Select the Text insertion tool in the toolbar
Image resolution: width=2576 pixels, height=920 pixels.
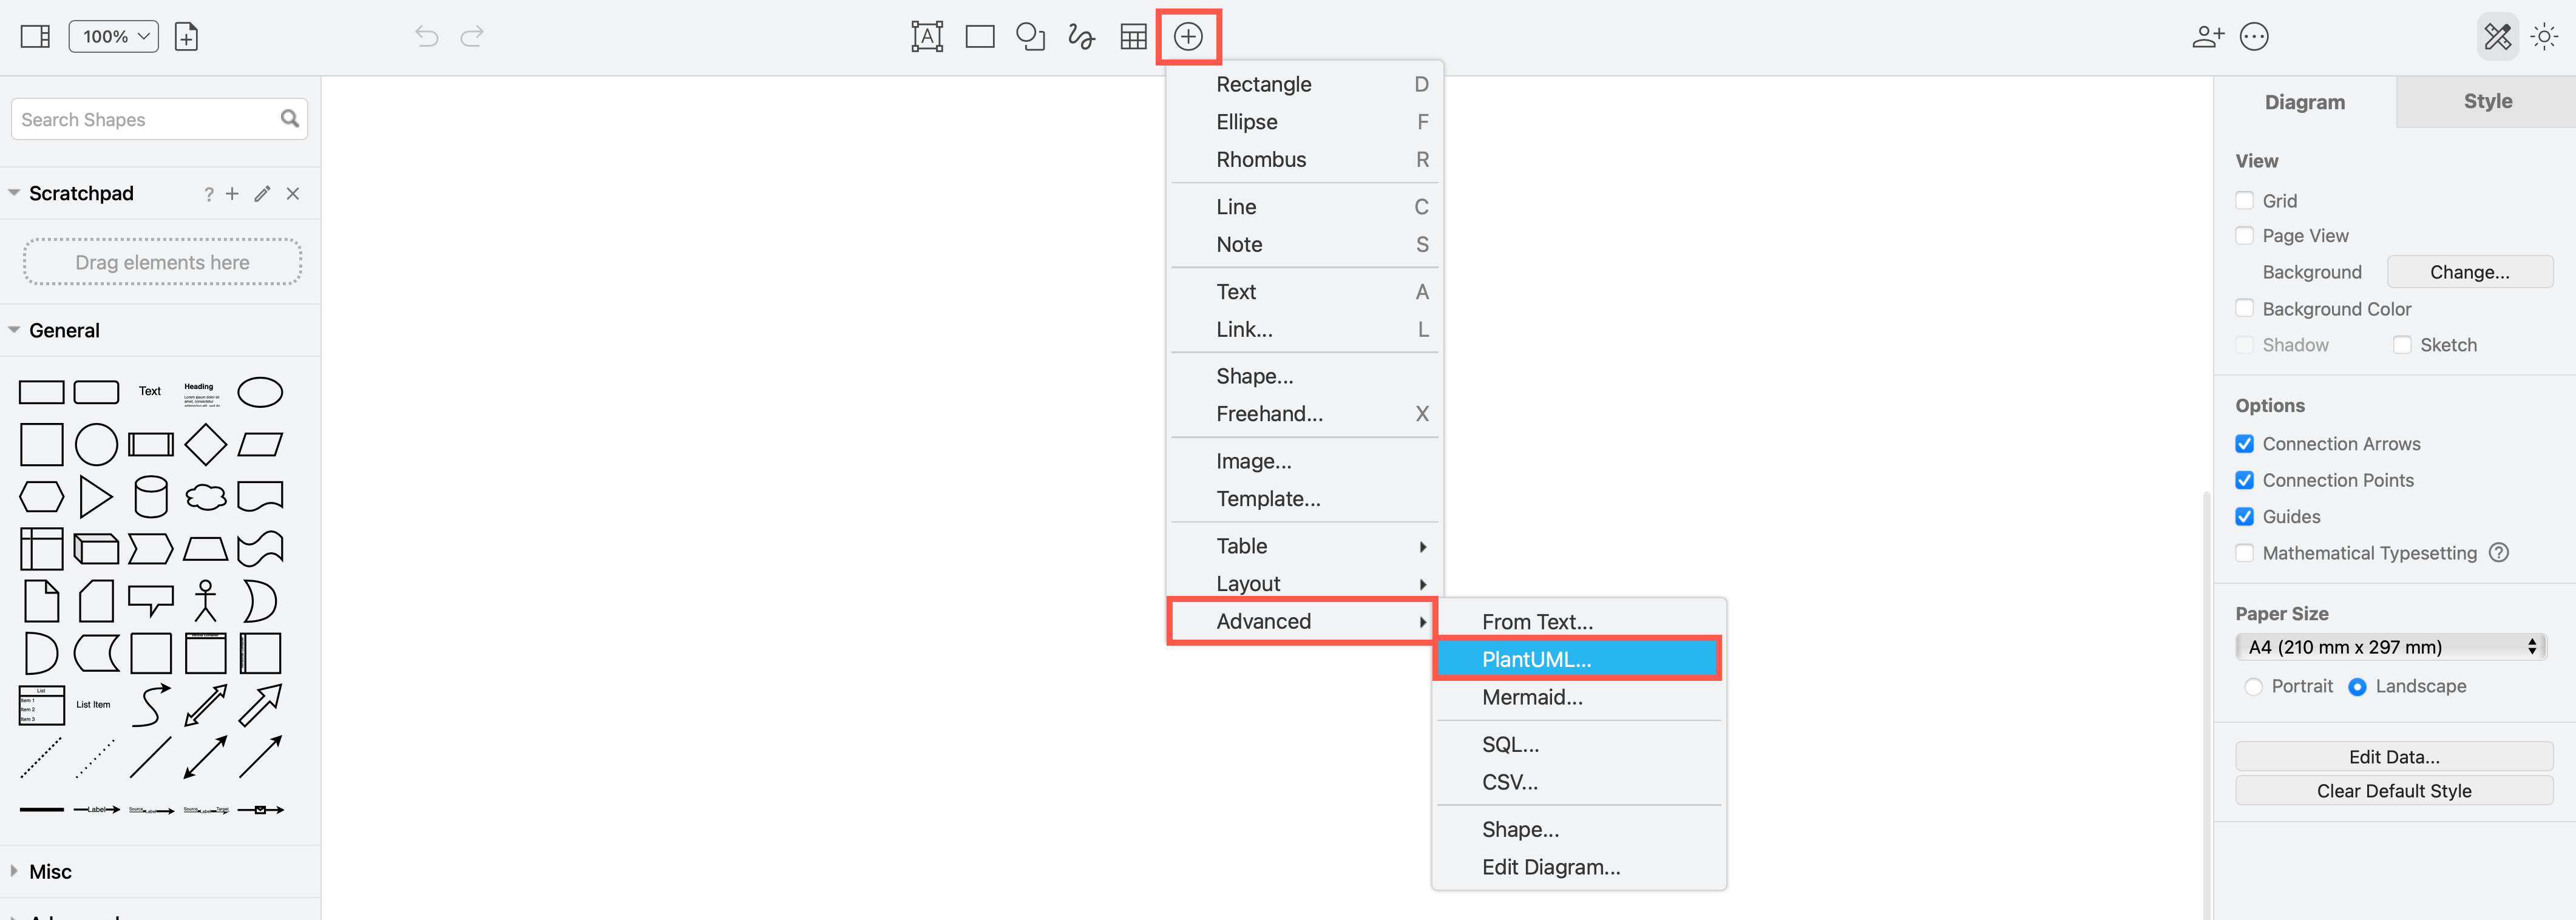click(926, 36)
